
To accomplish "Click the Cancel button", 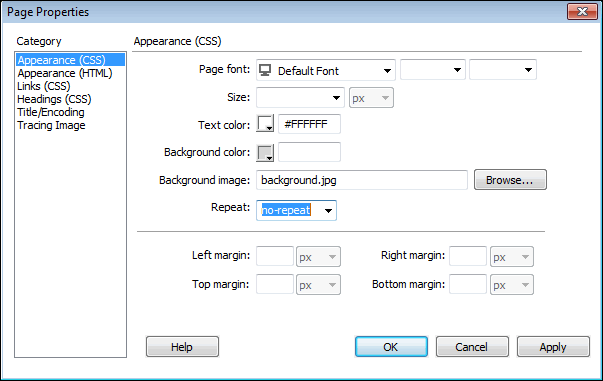I will [472, 347].
